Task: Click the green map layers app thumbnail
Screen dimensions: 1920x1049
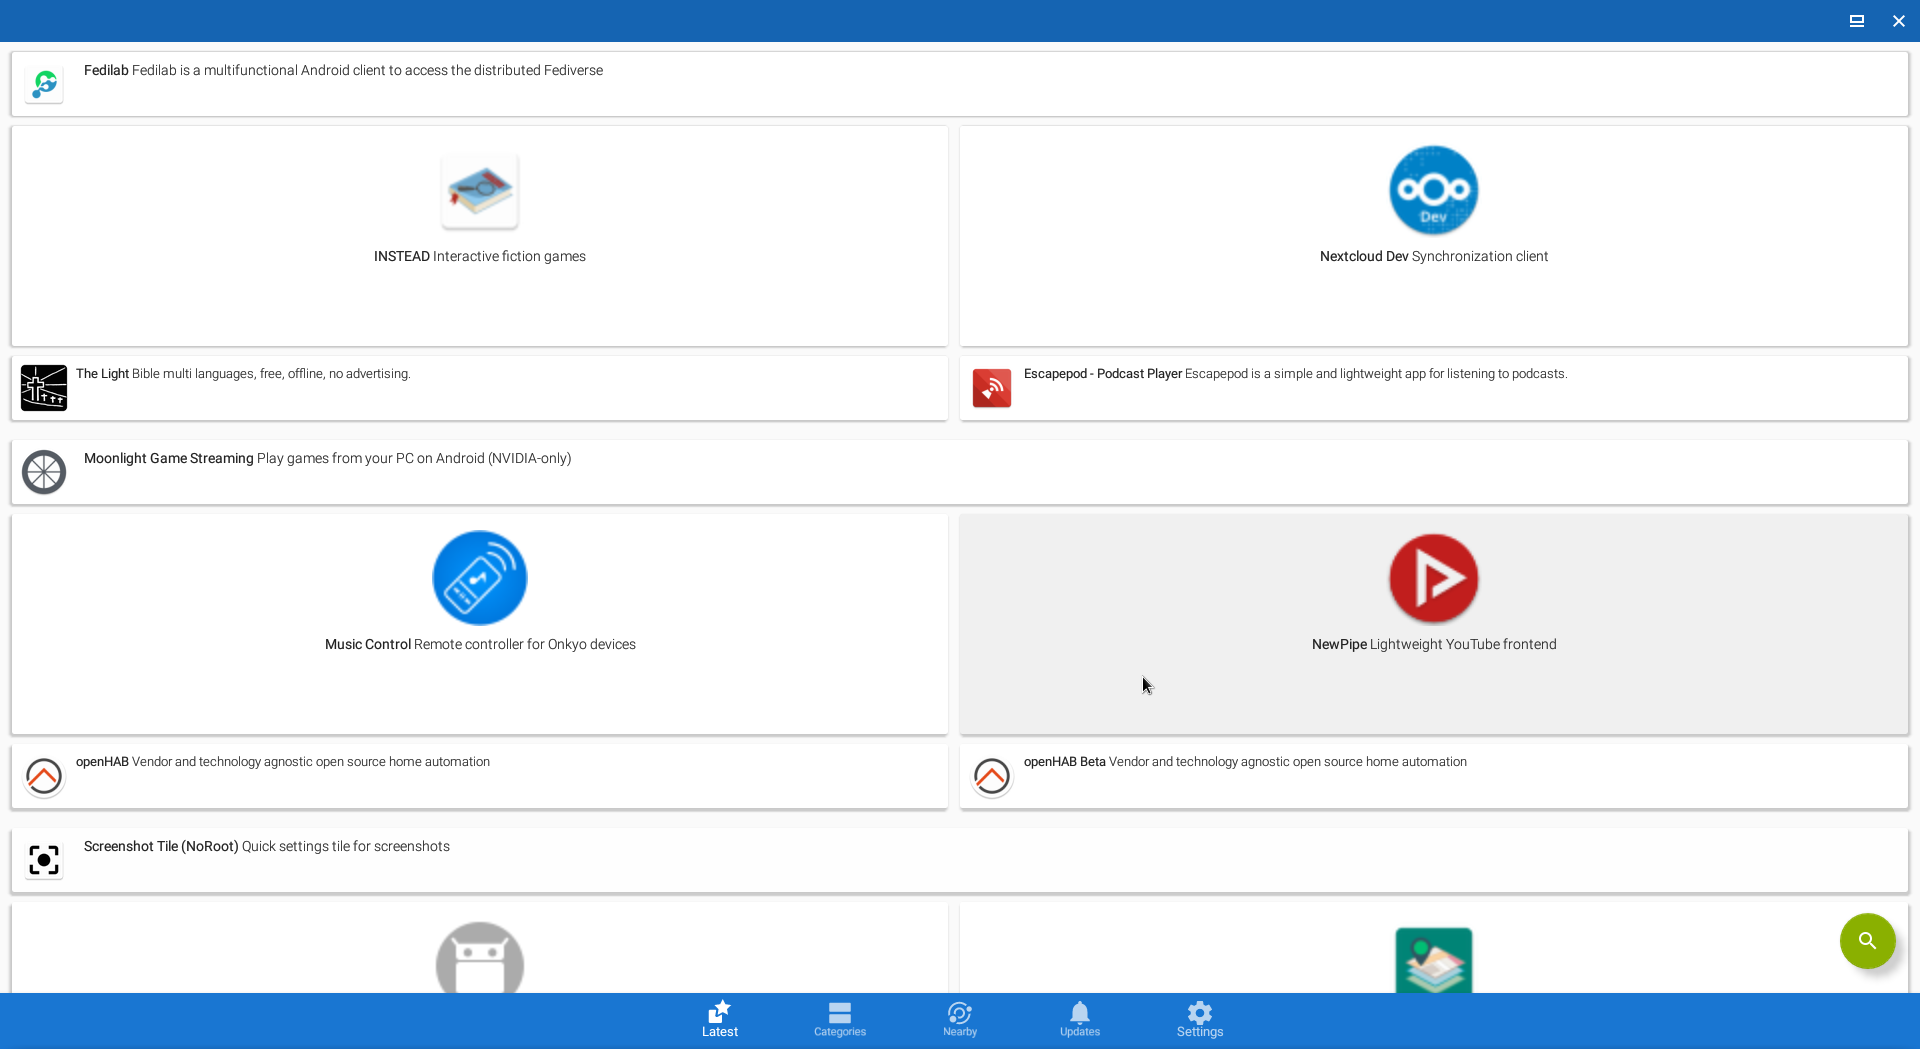Action: (x=1433, y=960)
